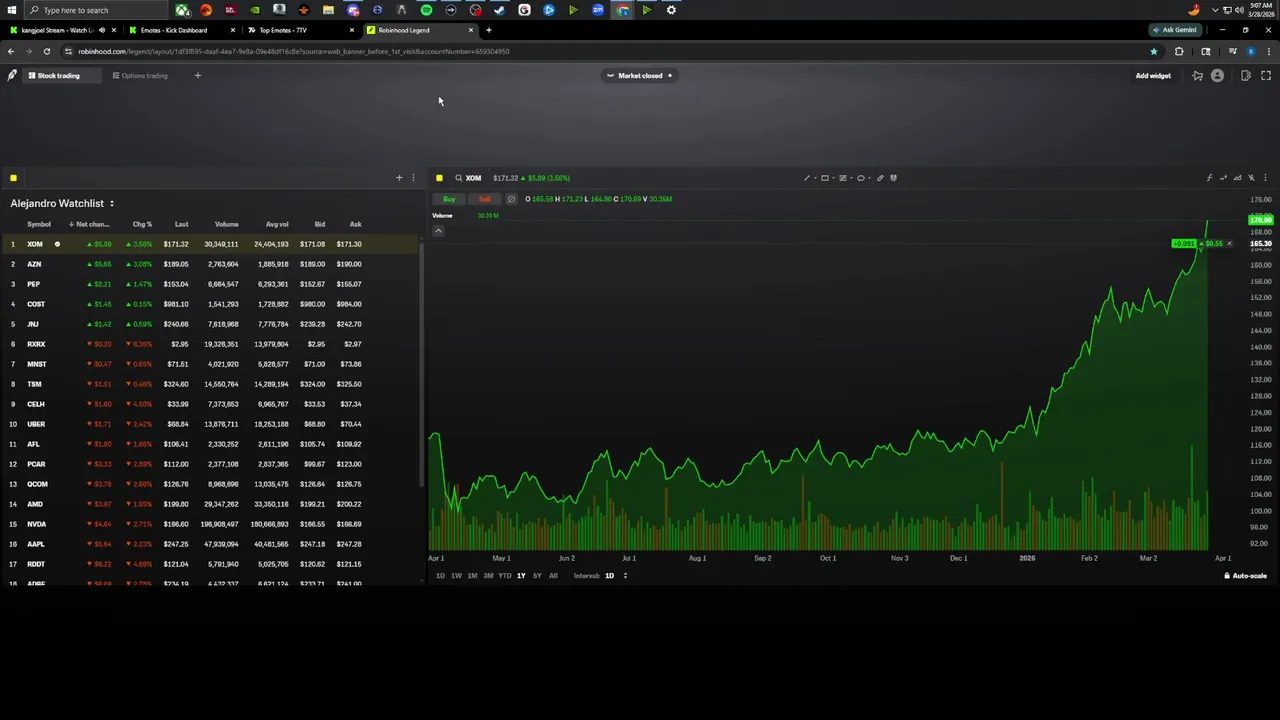
Task: Add a column to the watchlist with plus
Action: [399, 178]
